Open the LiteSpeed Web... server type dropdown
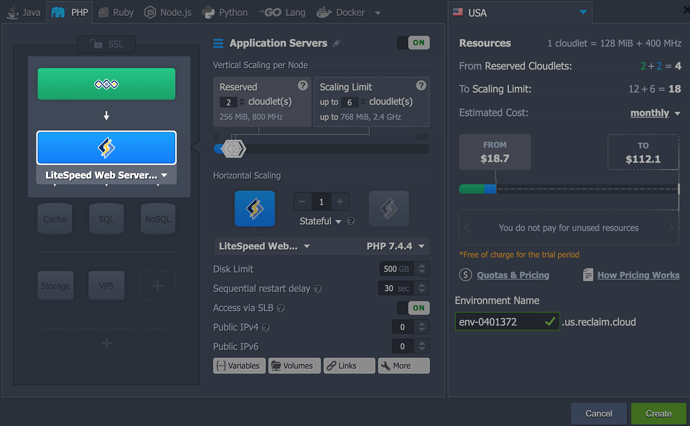 (x=264, y=246)
